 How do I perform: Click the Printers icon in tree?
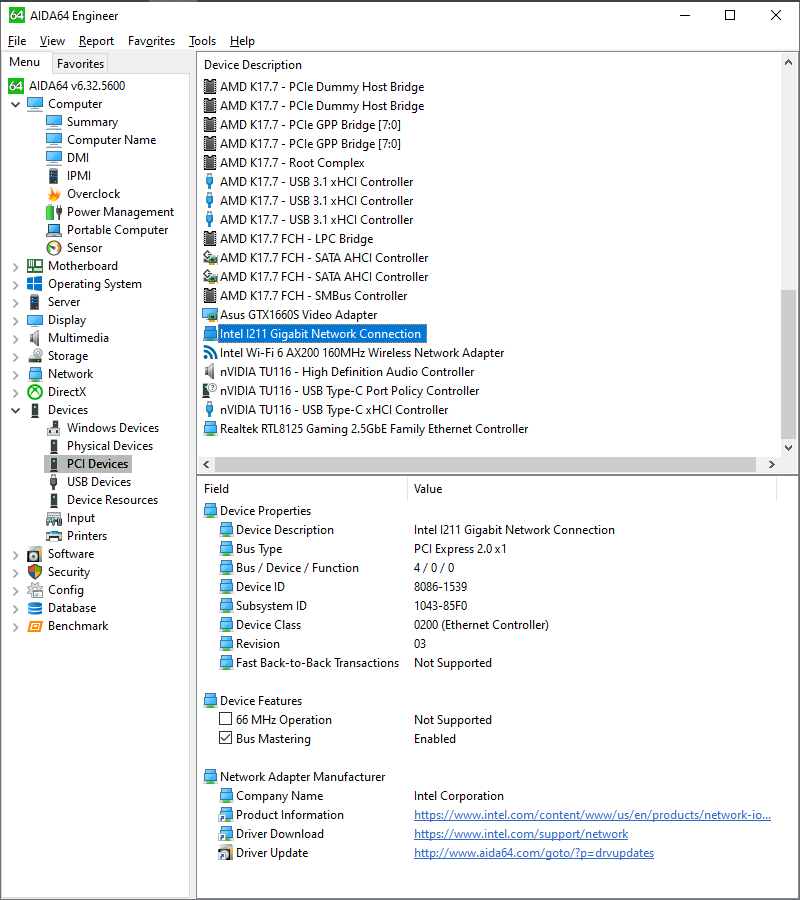54,536
